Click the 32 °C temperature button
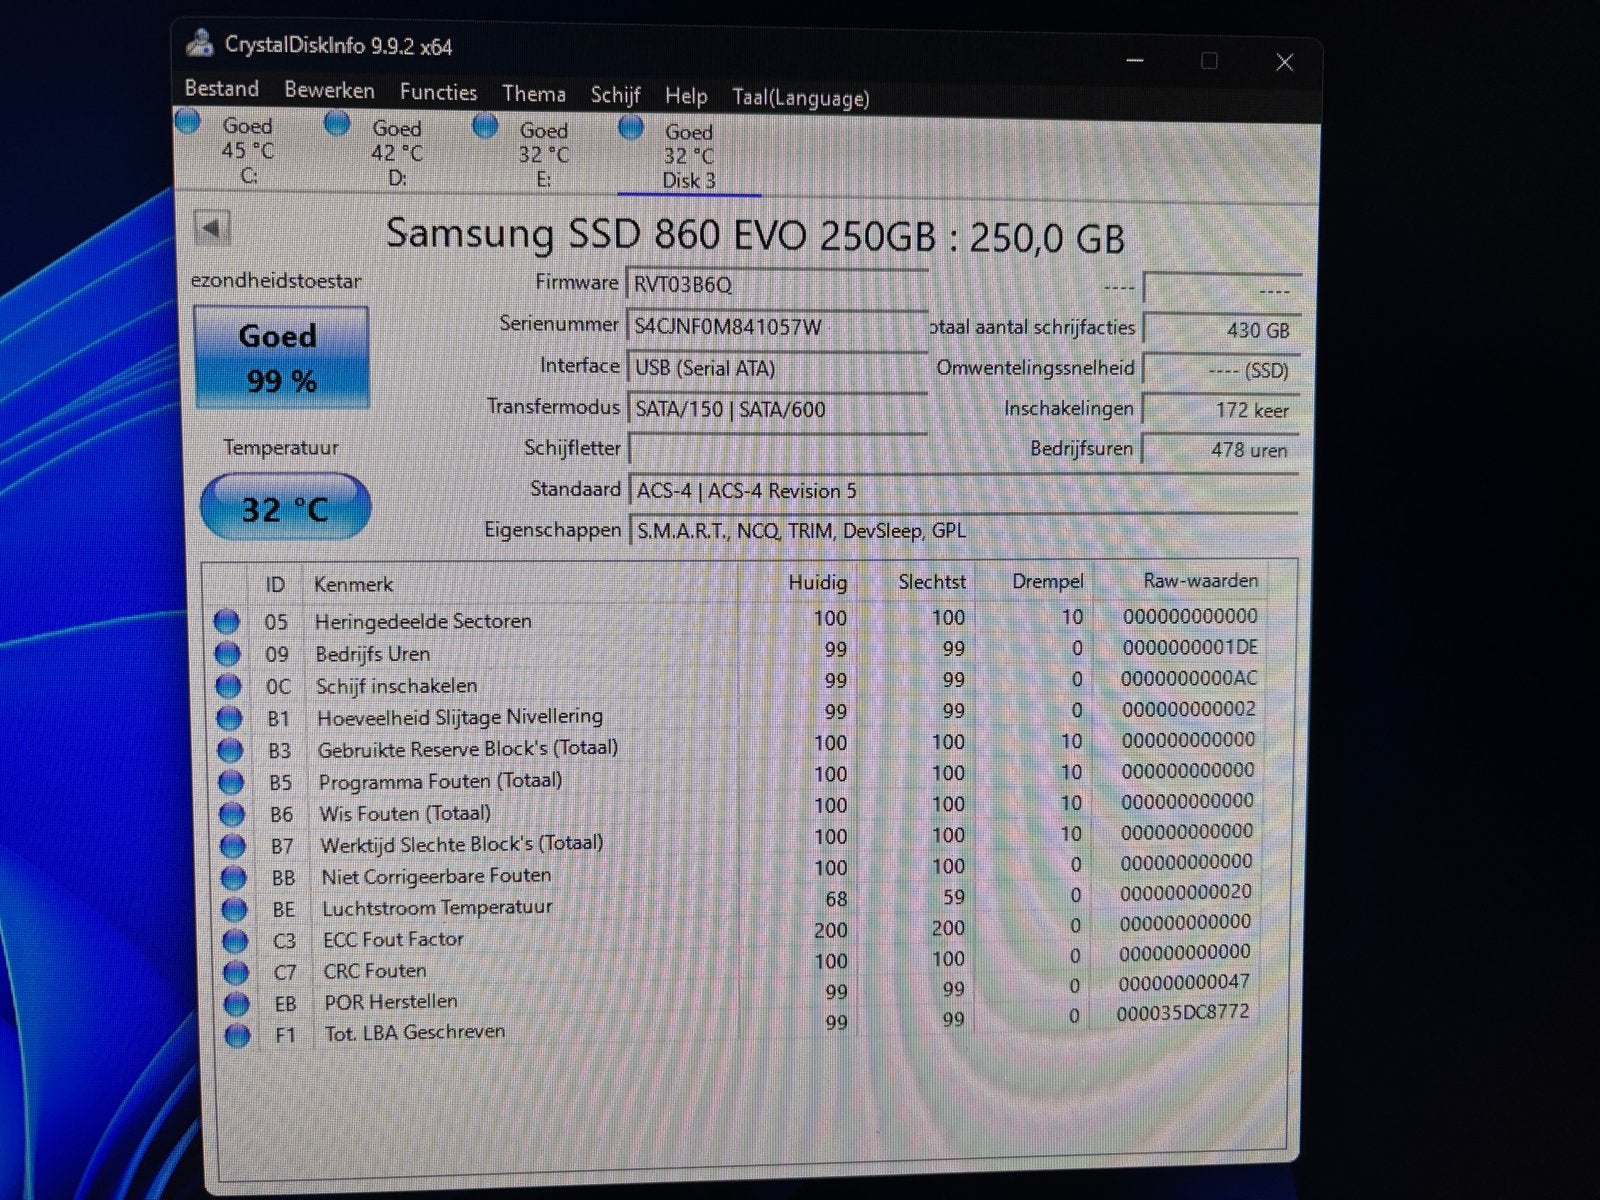The image size is (1600, 1200). (285, 508)
